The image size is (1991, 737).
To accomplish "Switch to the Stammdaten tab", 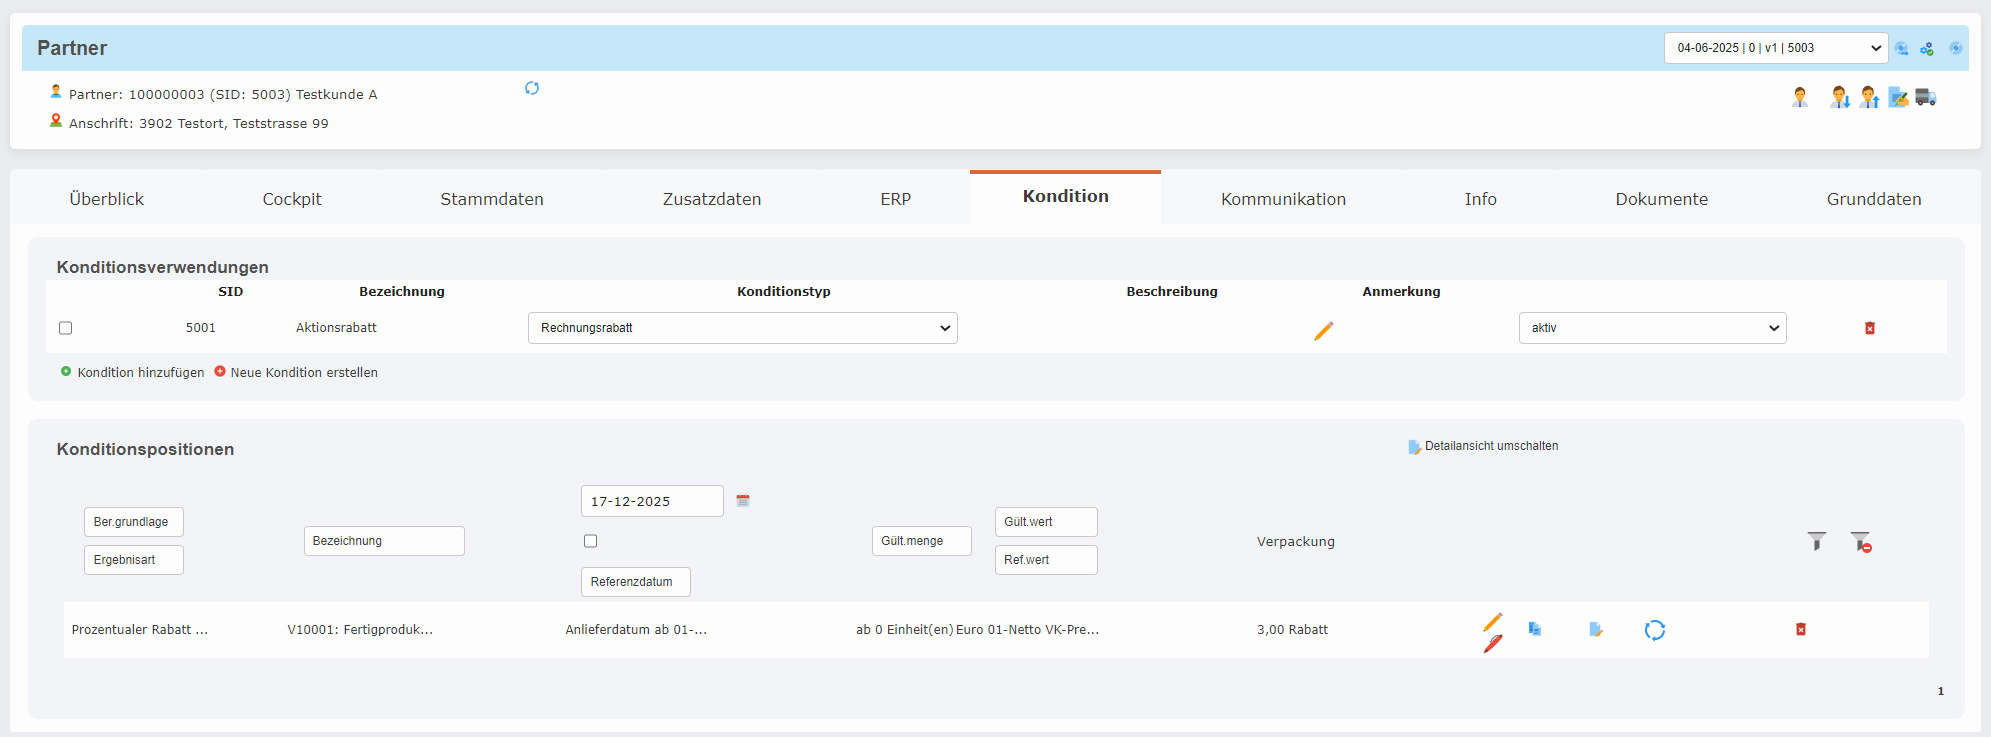I will click(x=491, y=199).
